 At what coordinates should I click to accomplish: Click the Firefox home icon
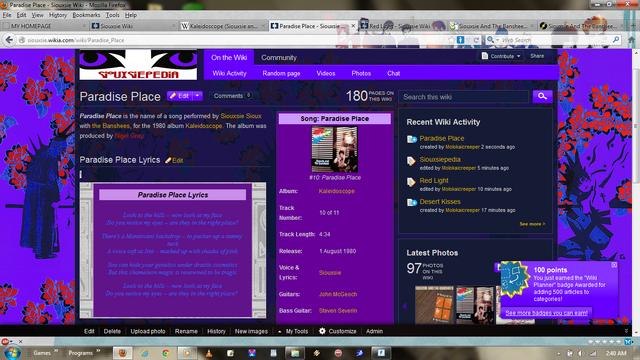[x=631, y=40]
